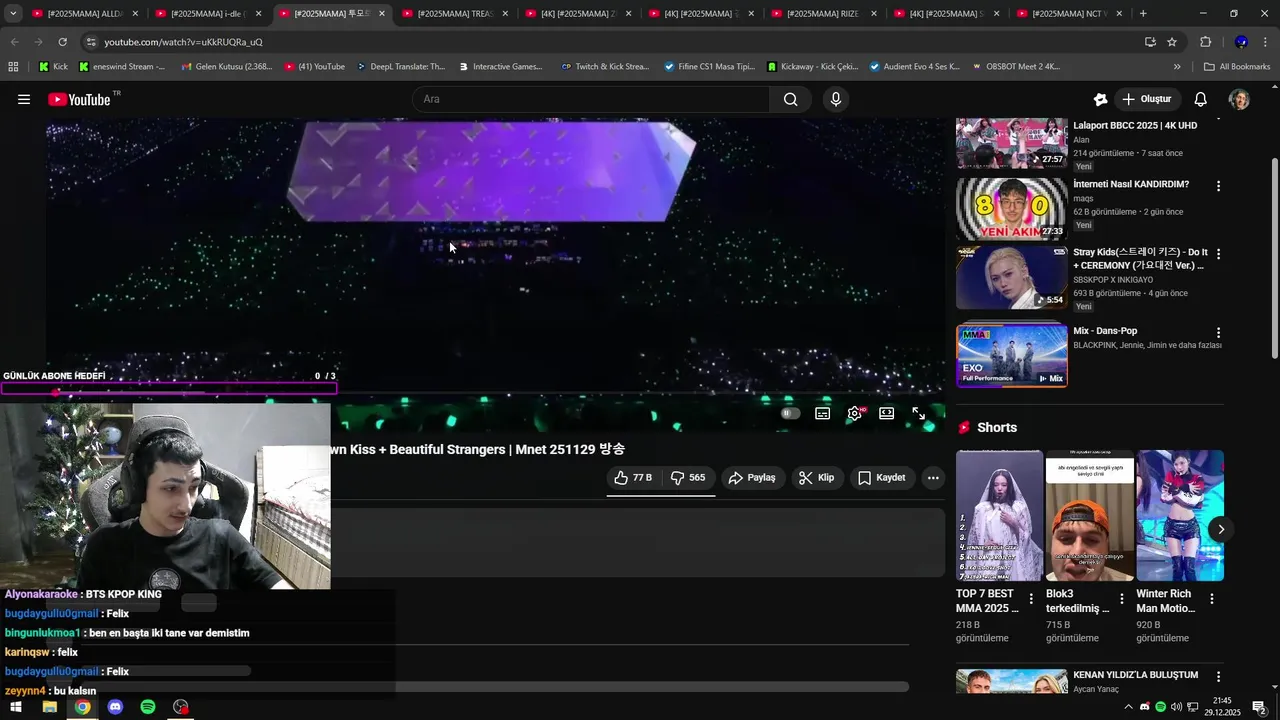The width and height of the screenshot is (1280, 720).
Task: Click the magnifier search button
Action: pos(790,99)
